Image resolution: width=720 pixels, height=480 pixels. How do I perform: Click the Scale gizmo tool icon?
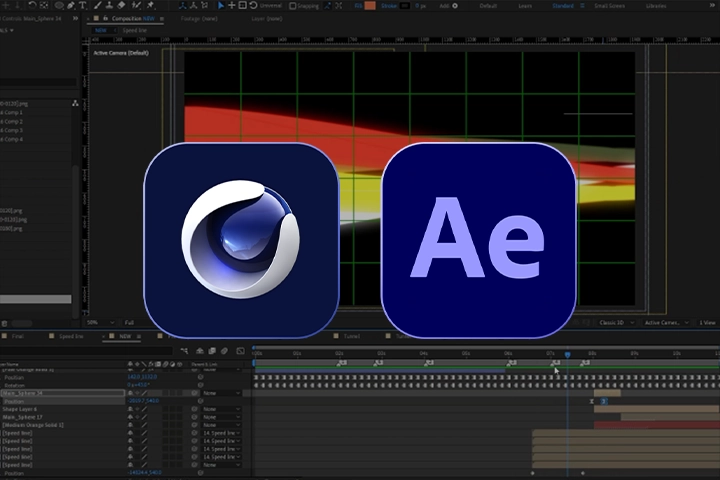pyautogui.click(x=242, y=5)
